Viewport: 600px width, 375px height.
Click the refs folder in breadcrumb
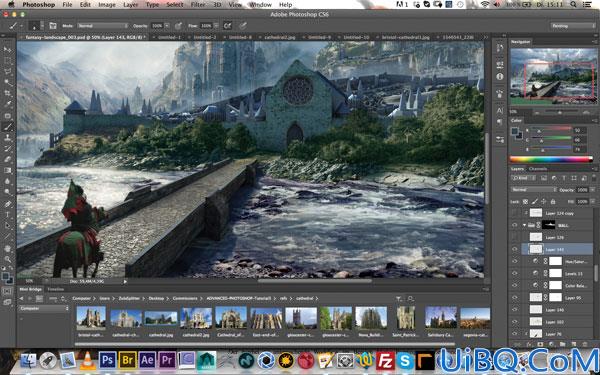coord(284,298)
